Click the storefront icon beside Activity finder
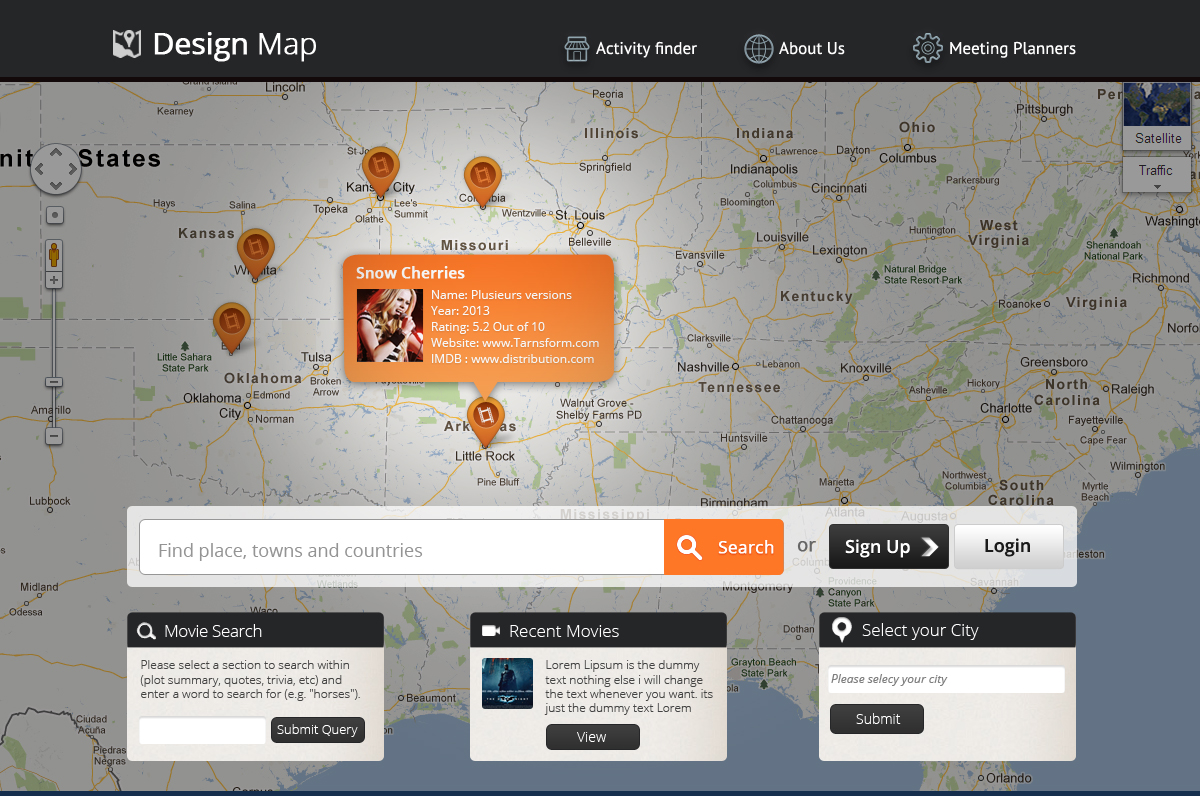 (578, 48)
